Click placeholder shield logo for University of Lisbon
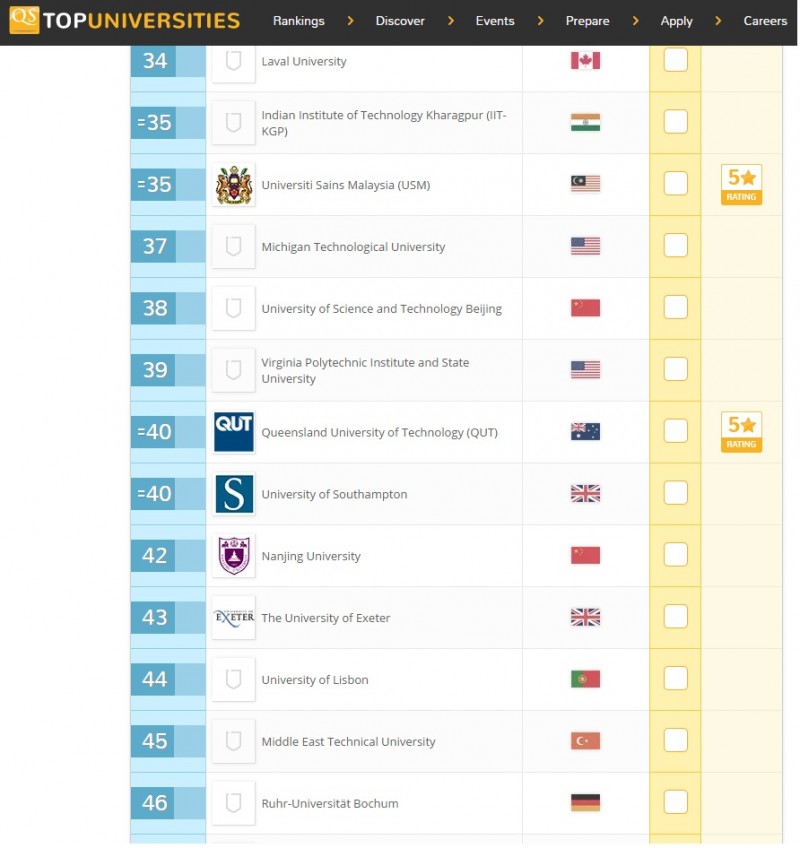800x848 pixels. pyautogui.click(x=233, y=679)
